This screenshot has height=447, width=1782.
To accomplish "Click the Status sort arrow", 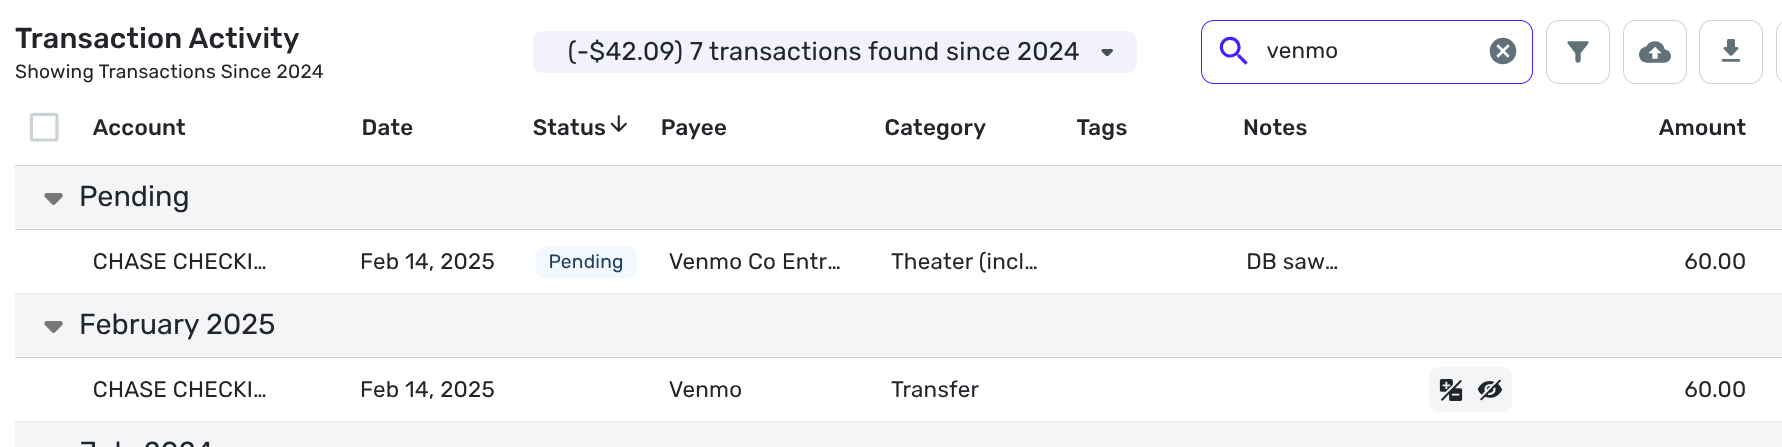I will click(619, 125).
